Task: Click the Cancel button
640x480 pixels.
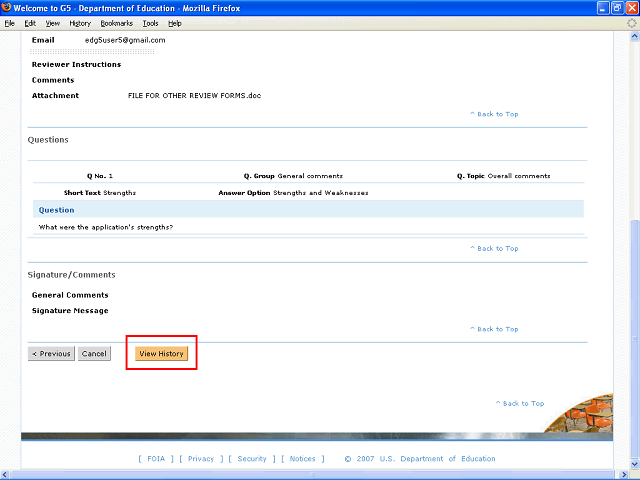Action: click(94, 353)
